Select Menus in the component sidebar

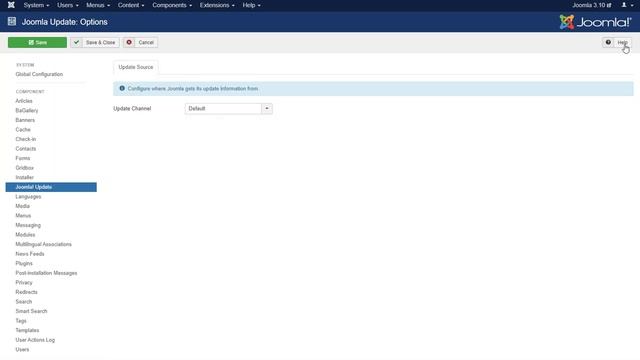click(23, 216)
